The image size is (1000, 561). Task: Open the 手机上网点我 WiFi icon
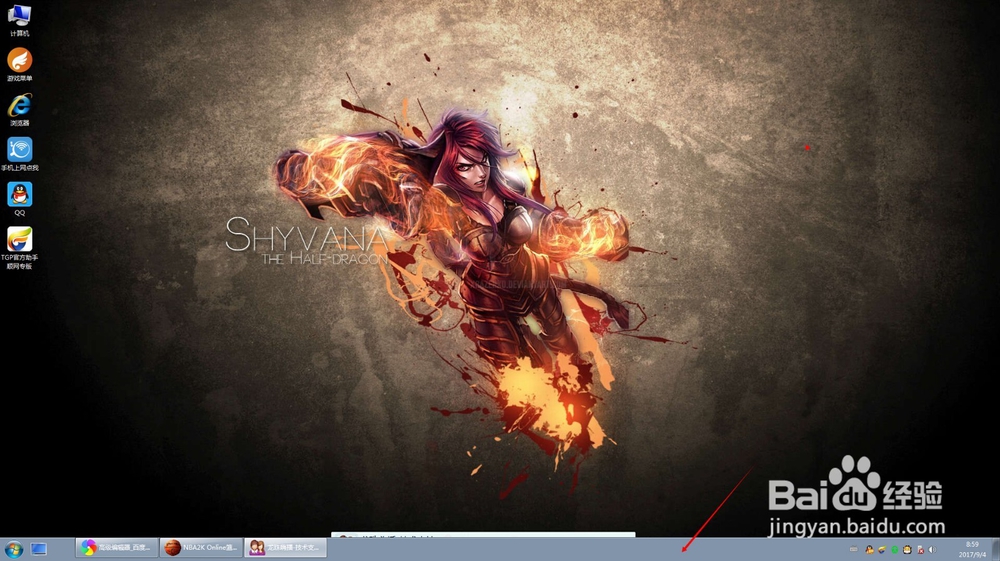[20, 154]
